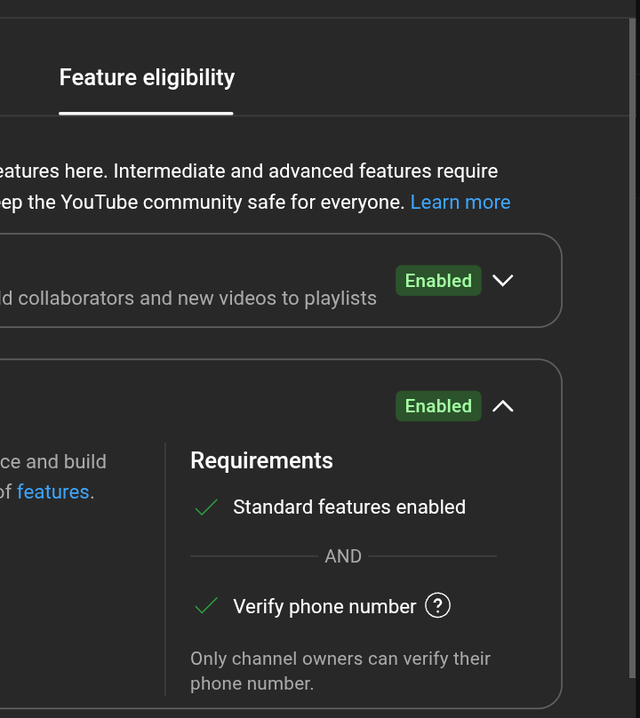
Task: Click the checkmark beside Verify phone number
Action: coord(206,607)
